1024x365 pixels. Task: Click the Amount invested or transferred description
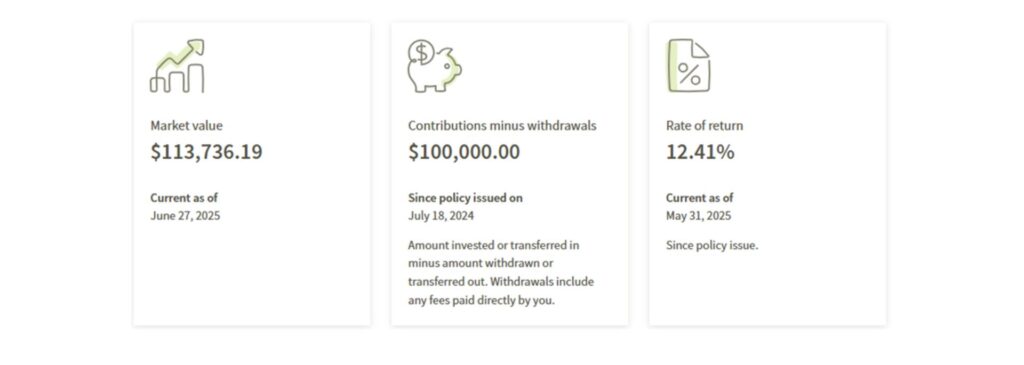501,274
